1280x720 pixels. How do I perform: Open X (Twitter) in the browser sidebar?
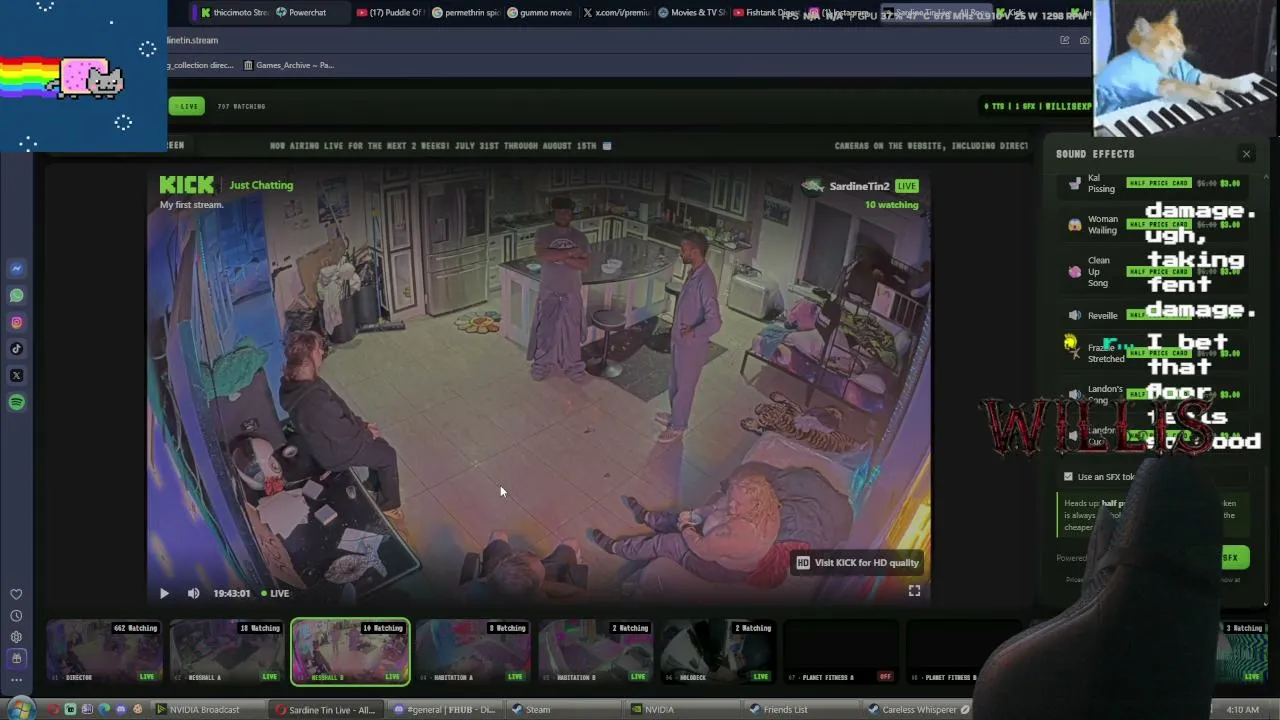tap(16, 376)
